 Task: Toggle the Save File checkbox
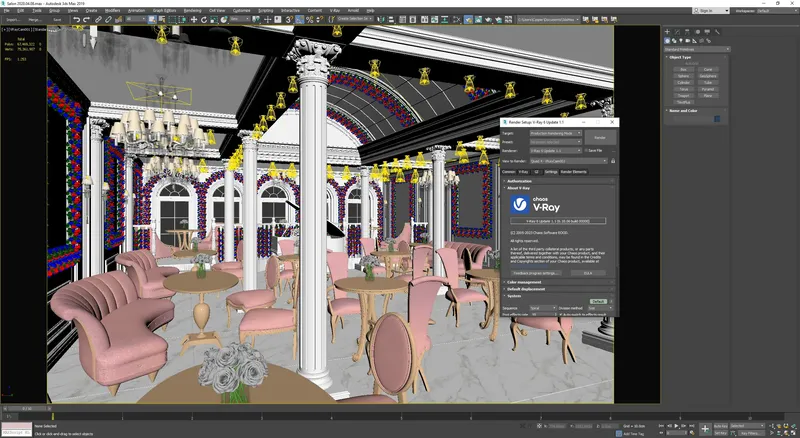(586, 151)
